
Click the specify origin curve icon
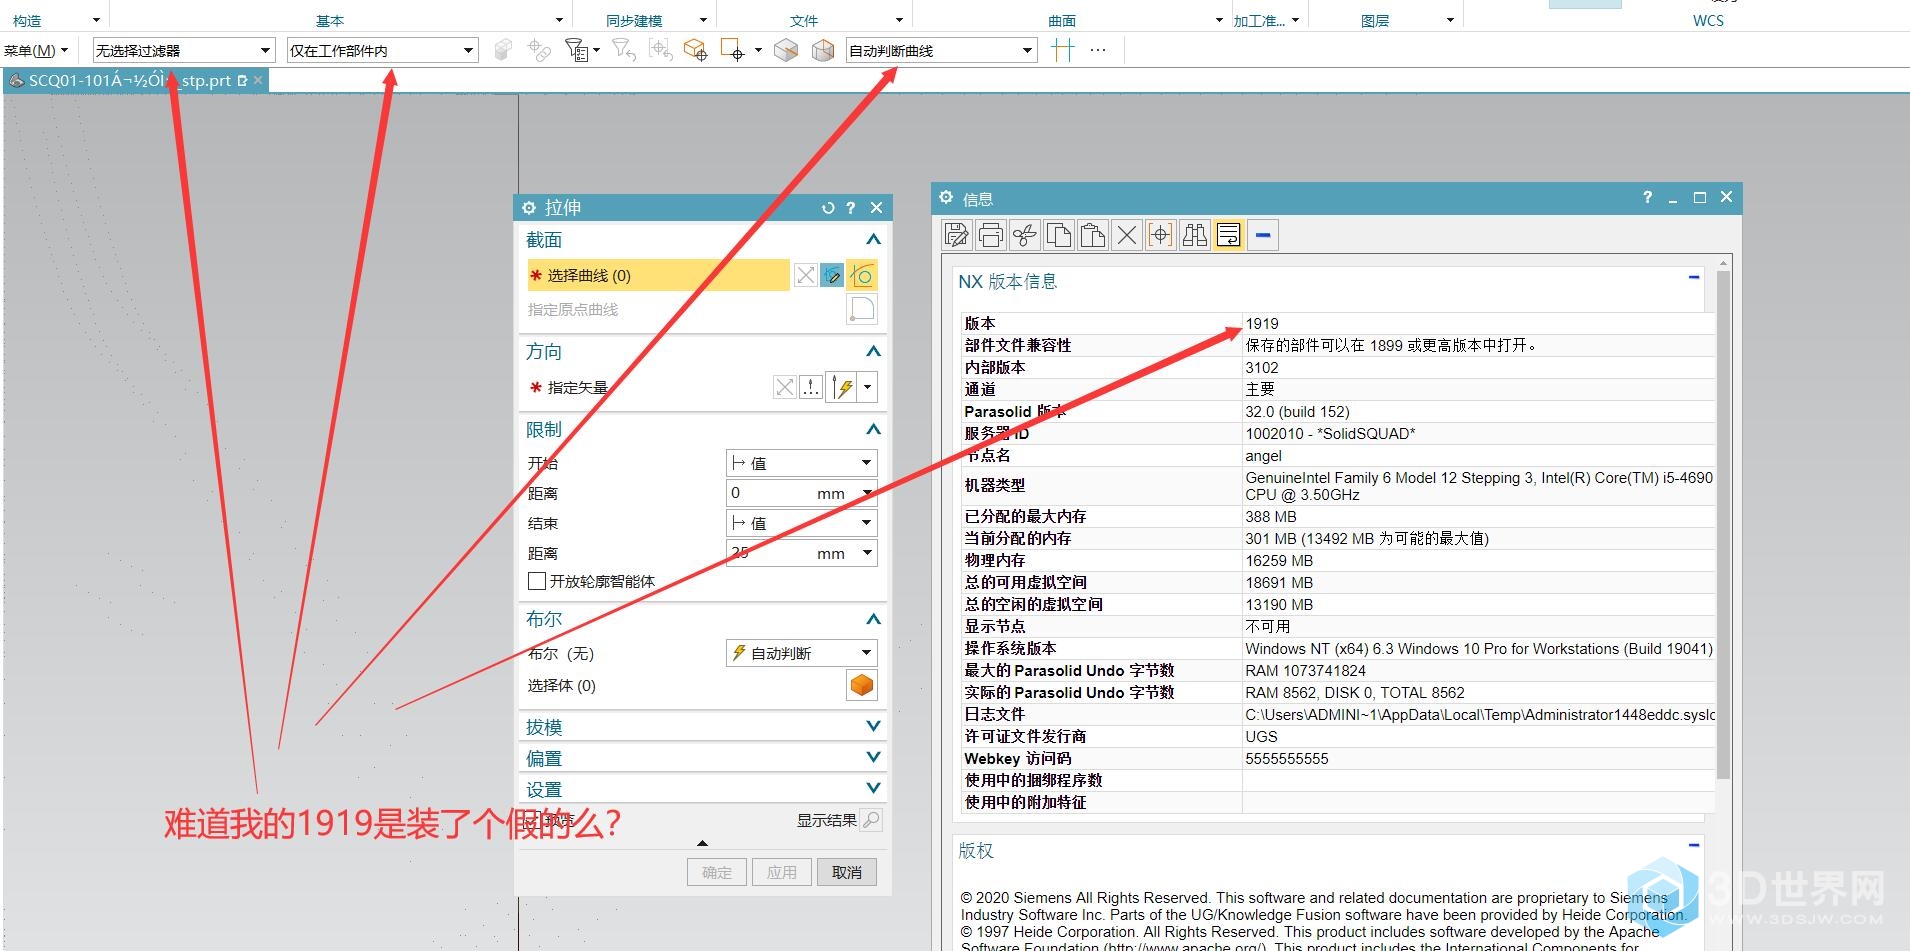862,309
